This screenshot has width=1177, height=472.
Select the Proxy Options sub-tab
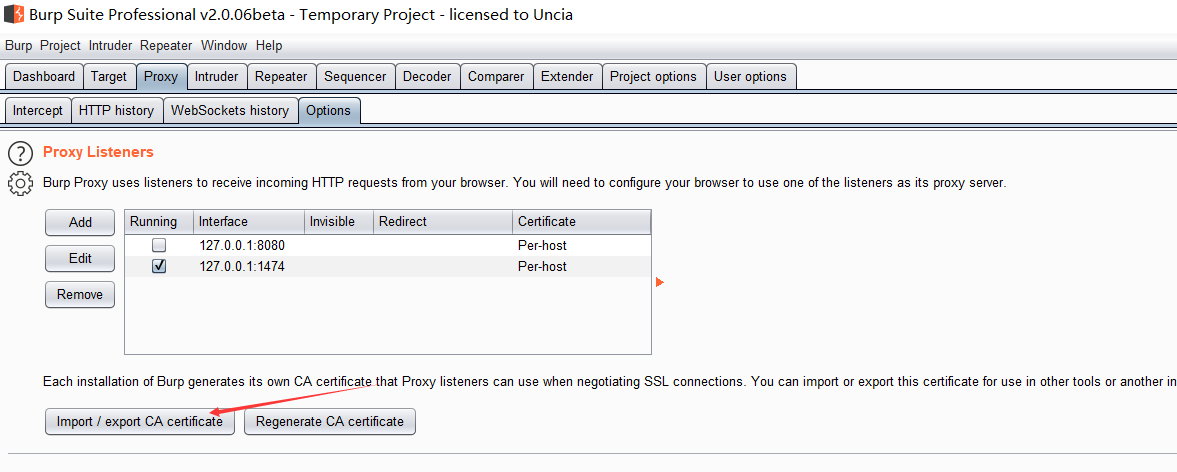[x=329, y=110]
